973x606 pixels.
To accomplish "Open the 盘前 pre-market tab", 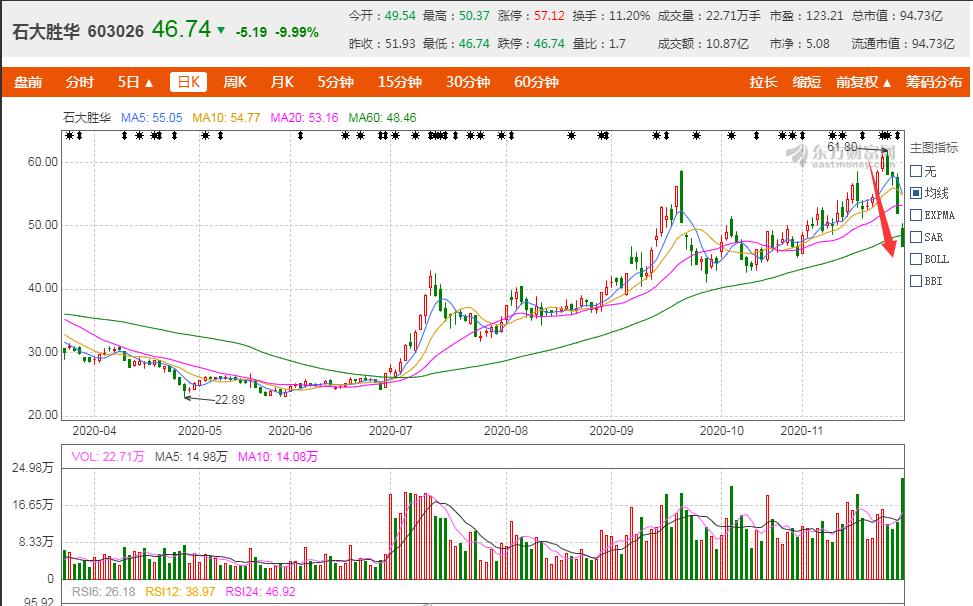I will click(x=28, y=82).
